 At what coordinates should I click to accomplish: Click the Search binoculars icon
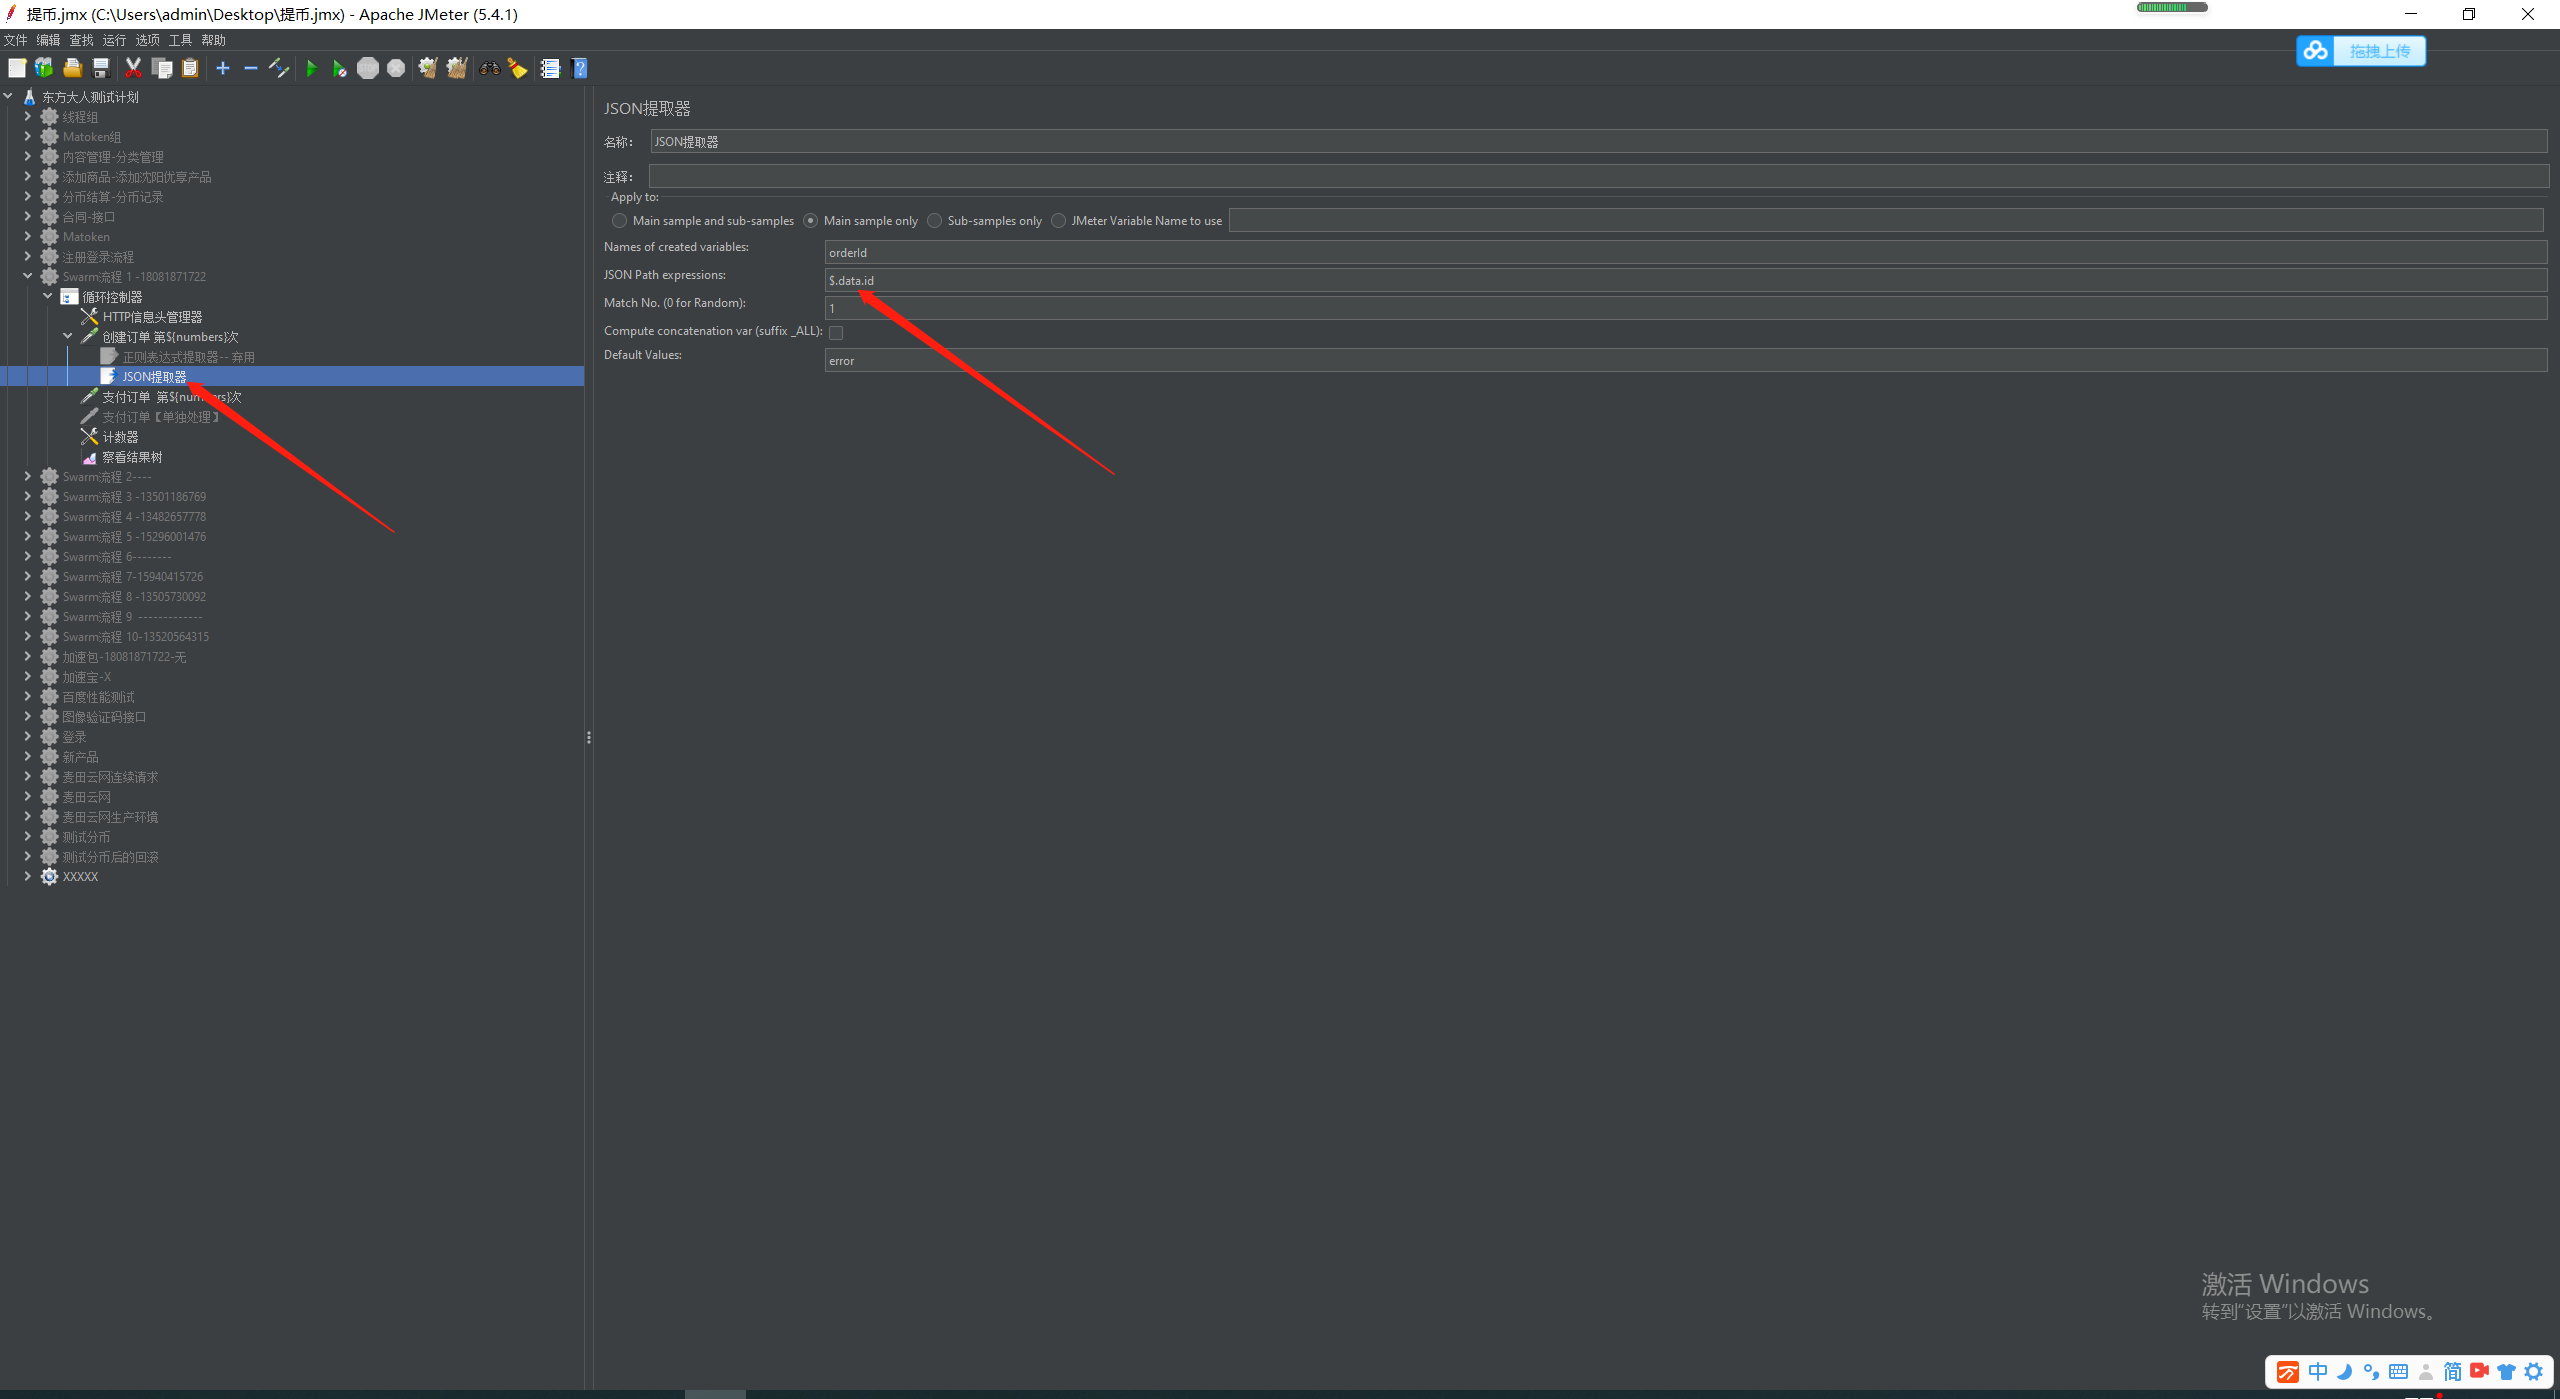pos(489,68)
